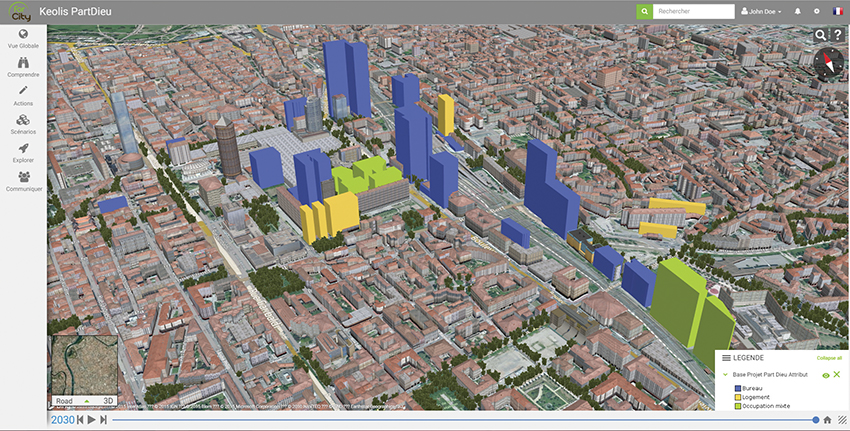Click the green Occupation mixte swatch
Viewport: 850px width, 431px height.
(738, 406)
